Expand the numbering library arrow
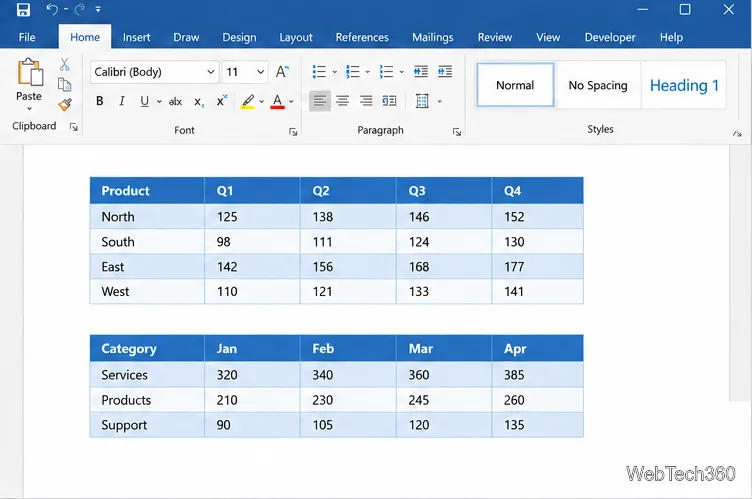The image size is (752, 499). coord(367,72)
